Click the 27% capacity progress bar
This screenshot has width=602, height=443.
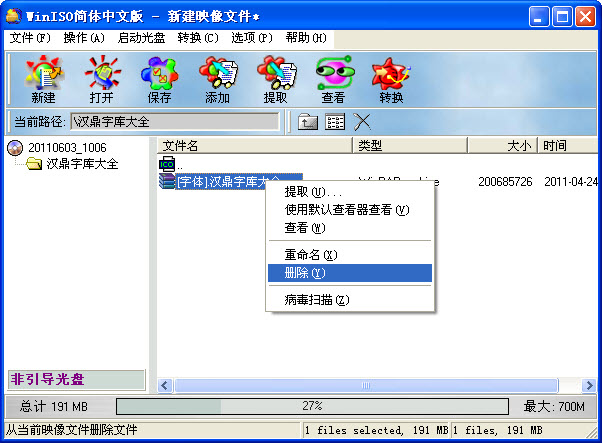pos(313,406)
